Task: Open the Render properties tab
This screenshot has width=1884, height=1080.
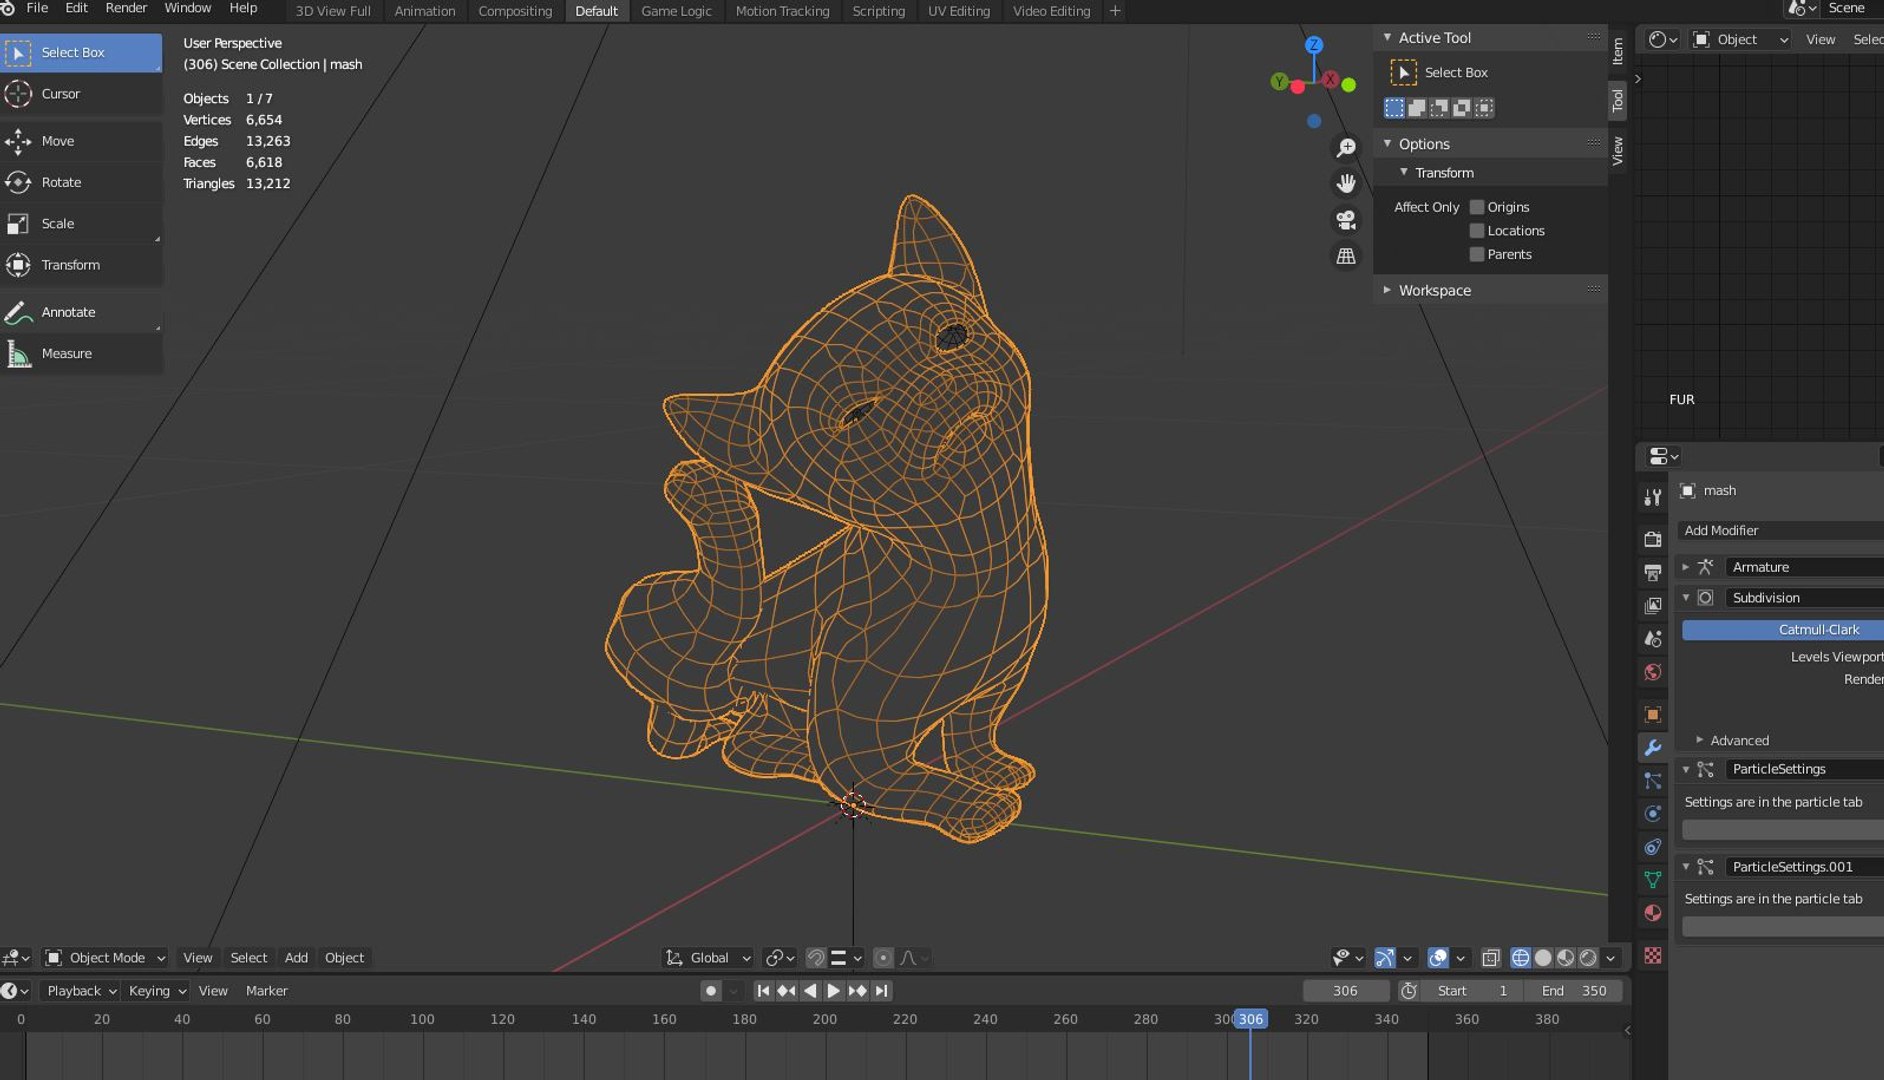Action: (1652, 539)
